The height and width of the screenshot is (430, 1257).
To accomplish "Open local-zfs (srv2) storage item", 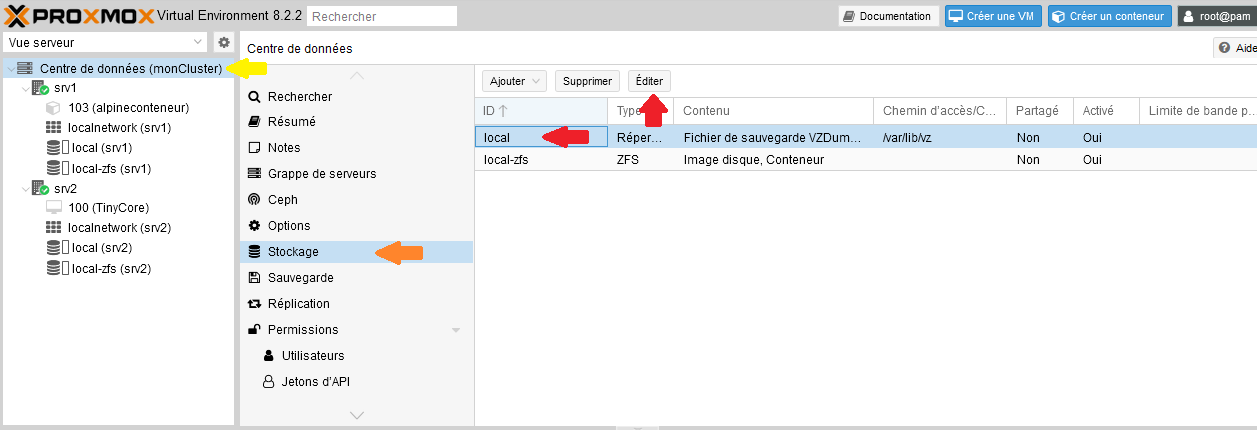I will coord(111,268).
